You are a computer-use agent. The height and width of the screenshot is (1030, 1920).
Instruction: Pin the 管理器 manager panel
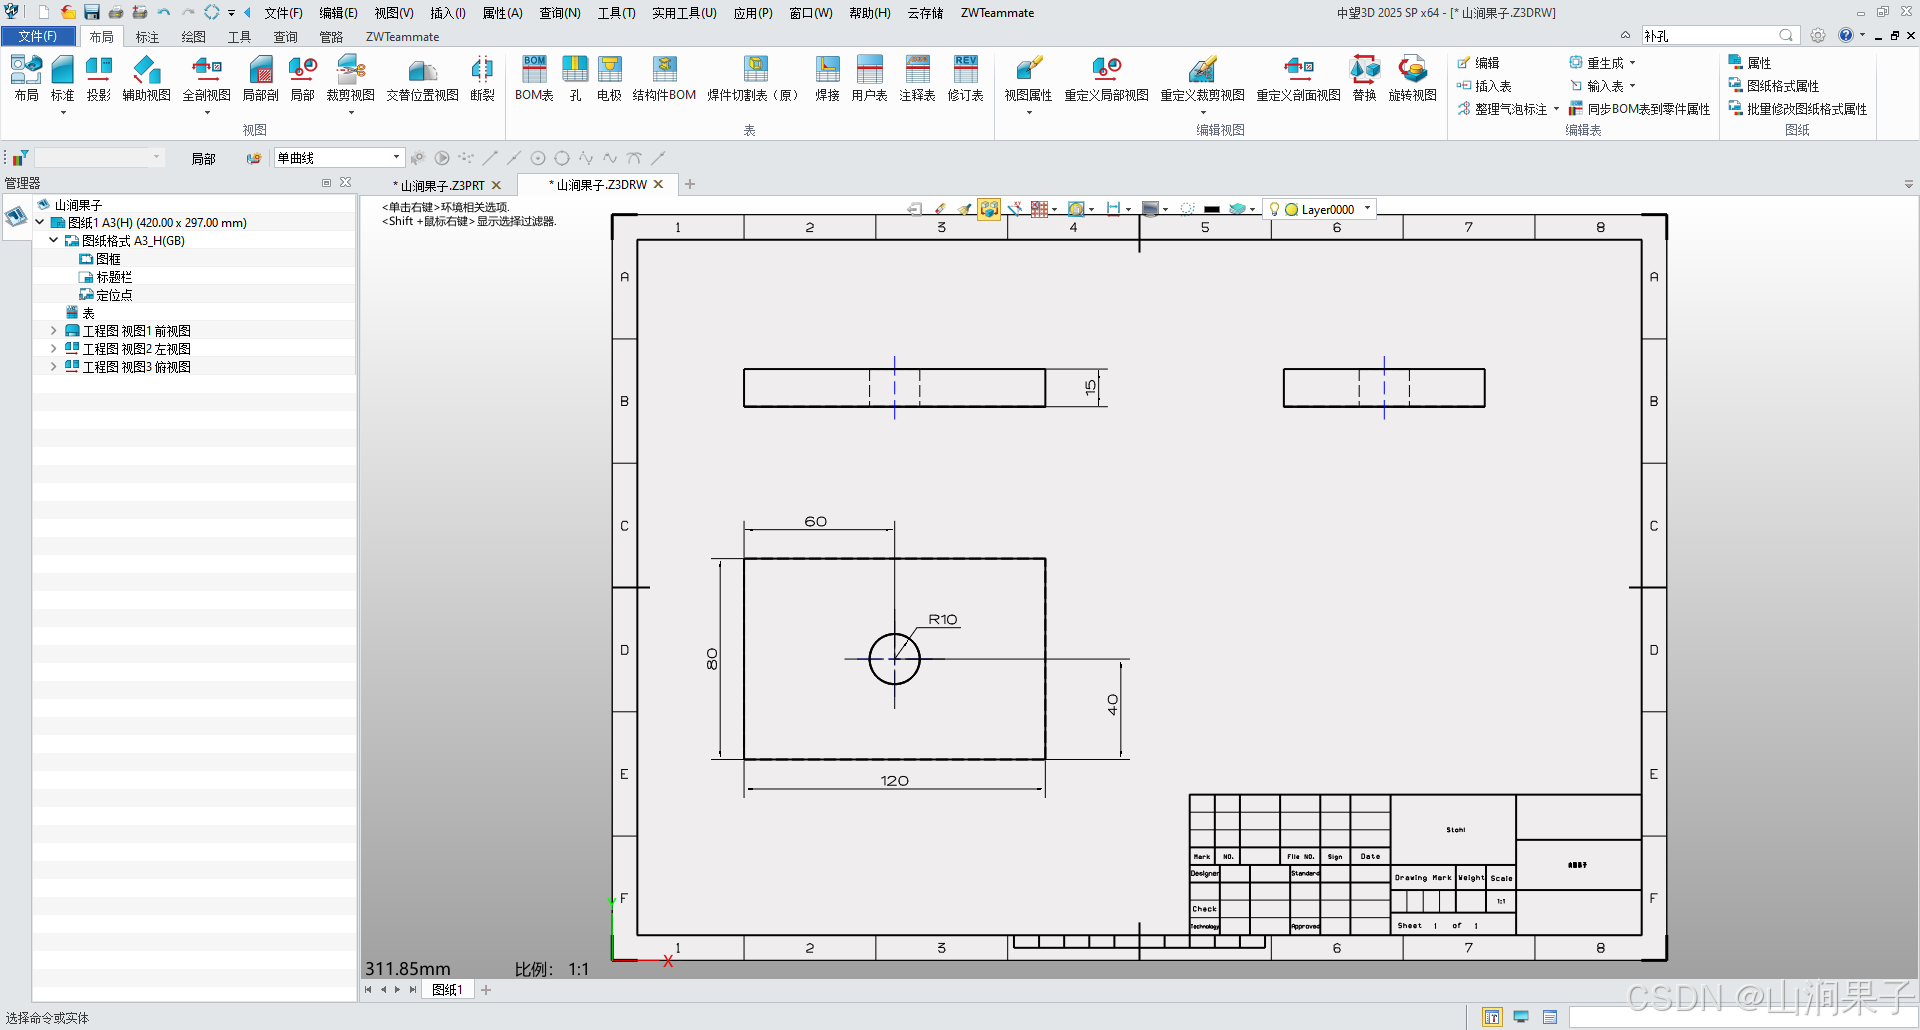coord(326,183)
